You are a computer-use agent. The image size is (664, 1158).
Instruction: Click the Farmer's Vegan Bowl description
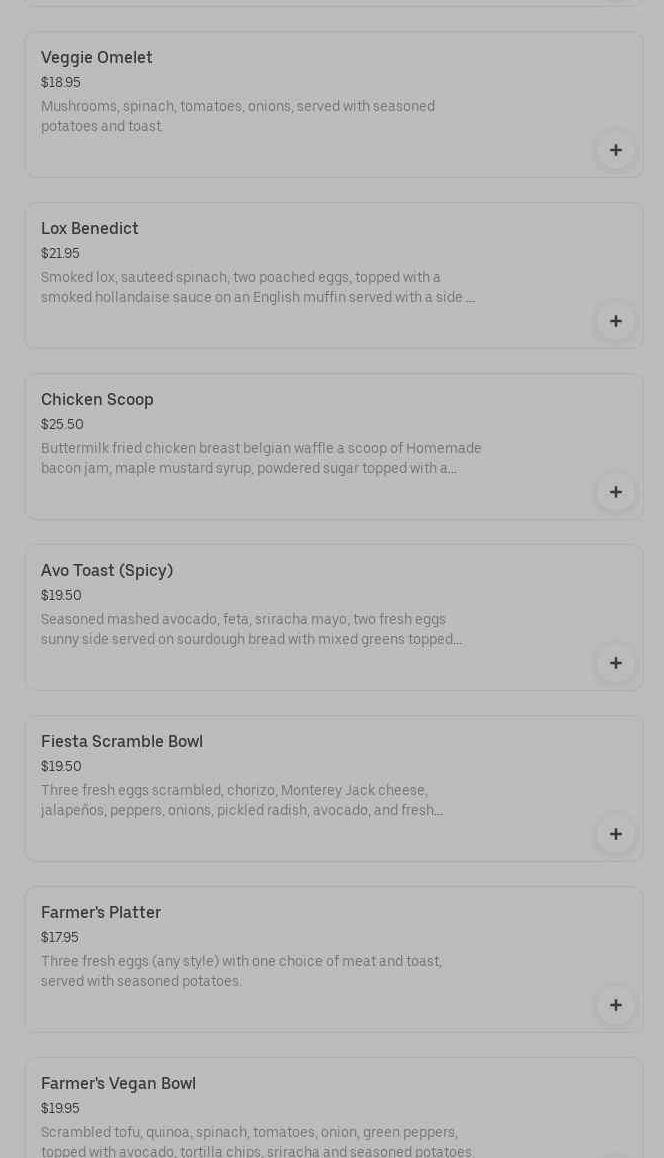[x=257, y=1142]
